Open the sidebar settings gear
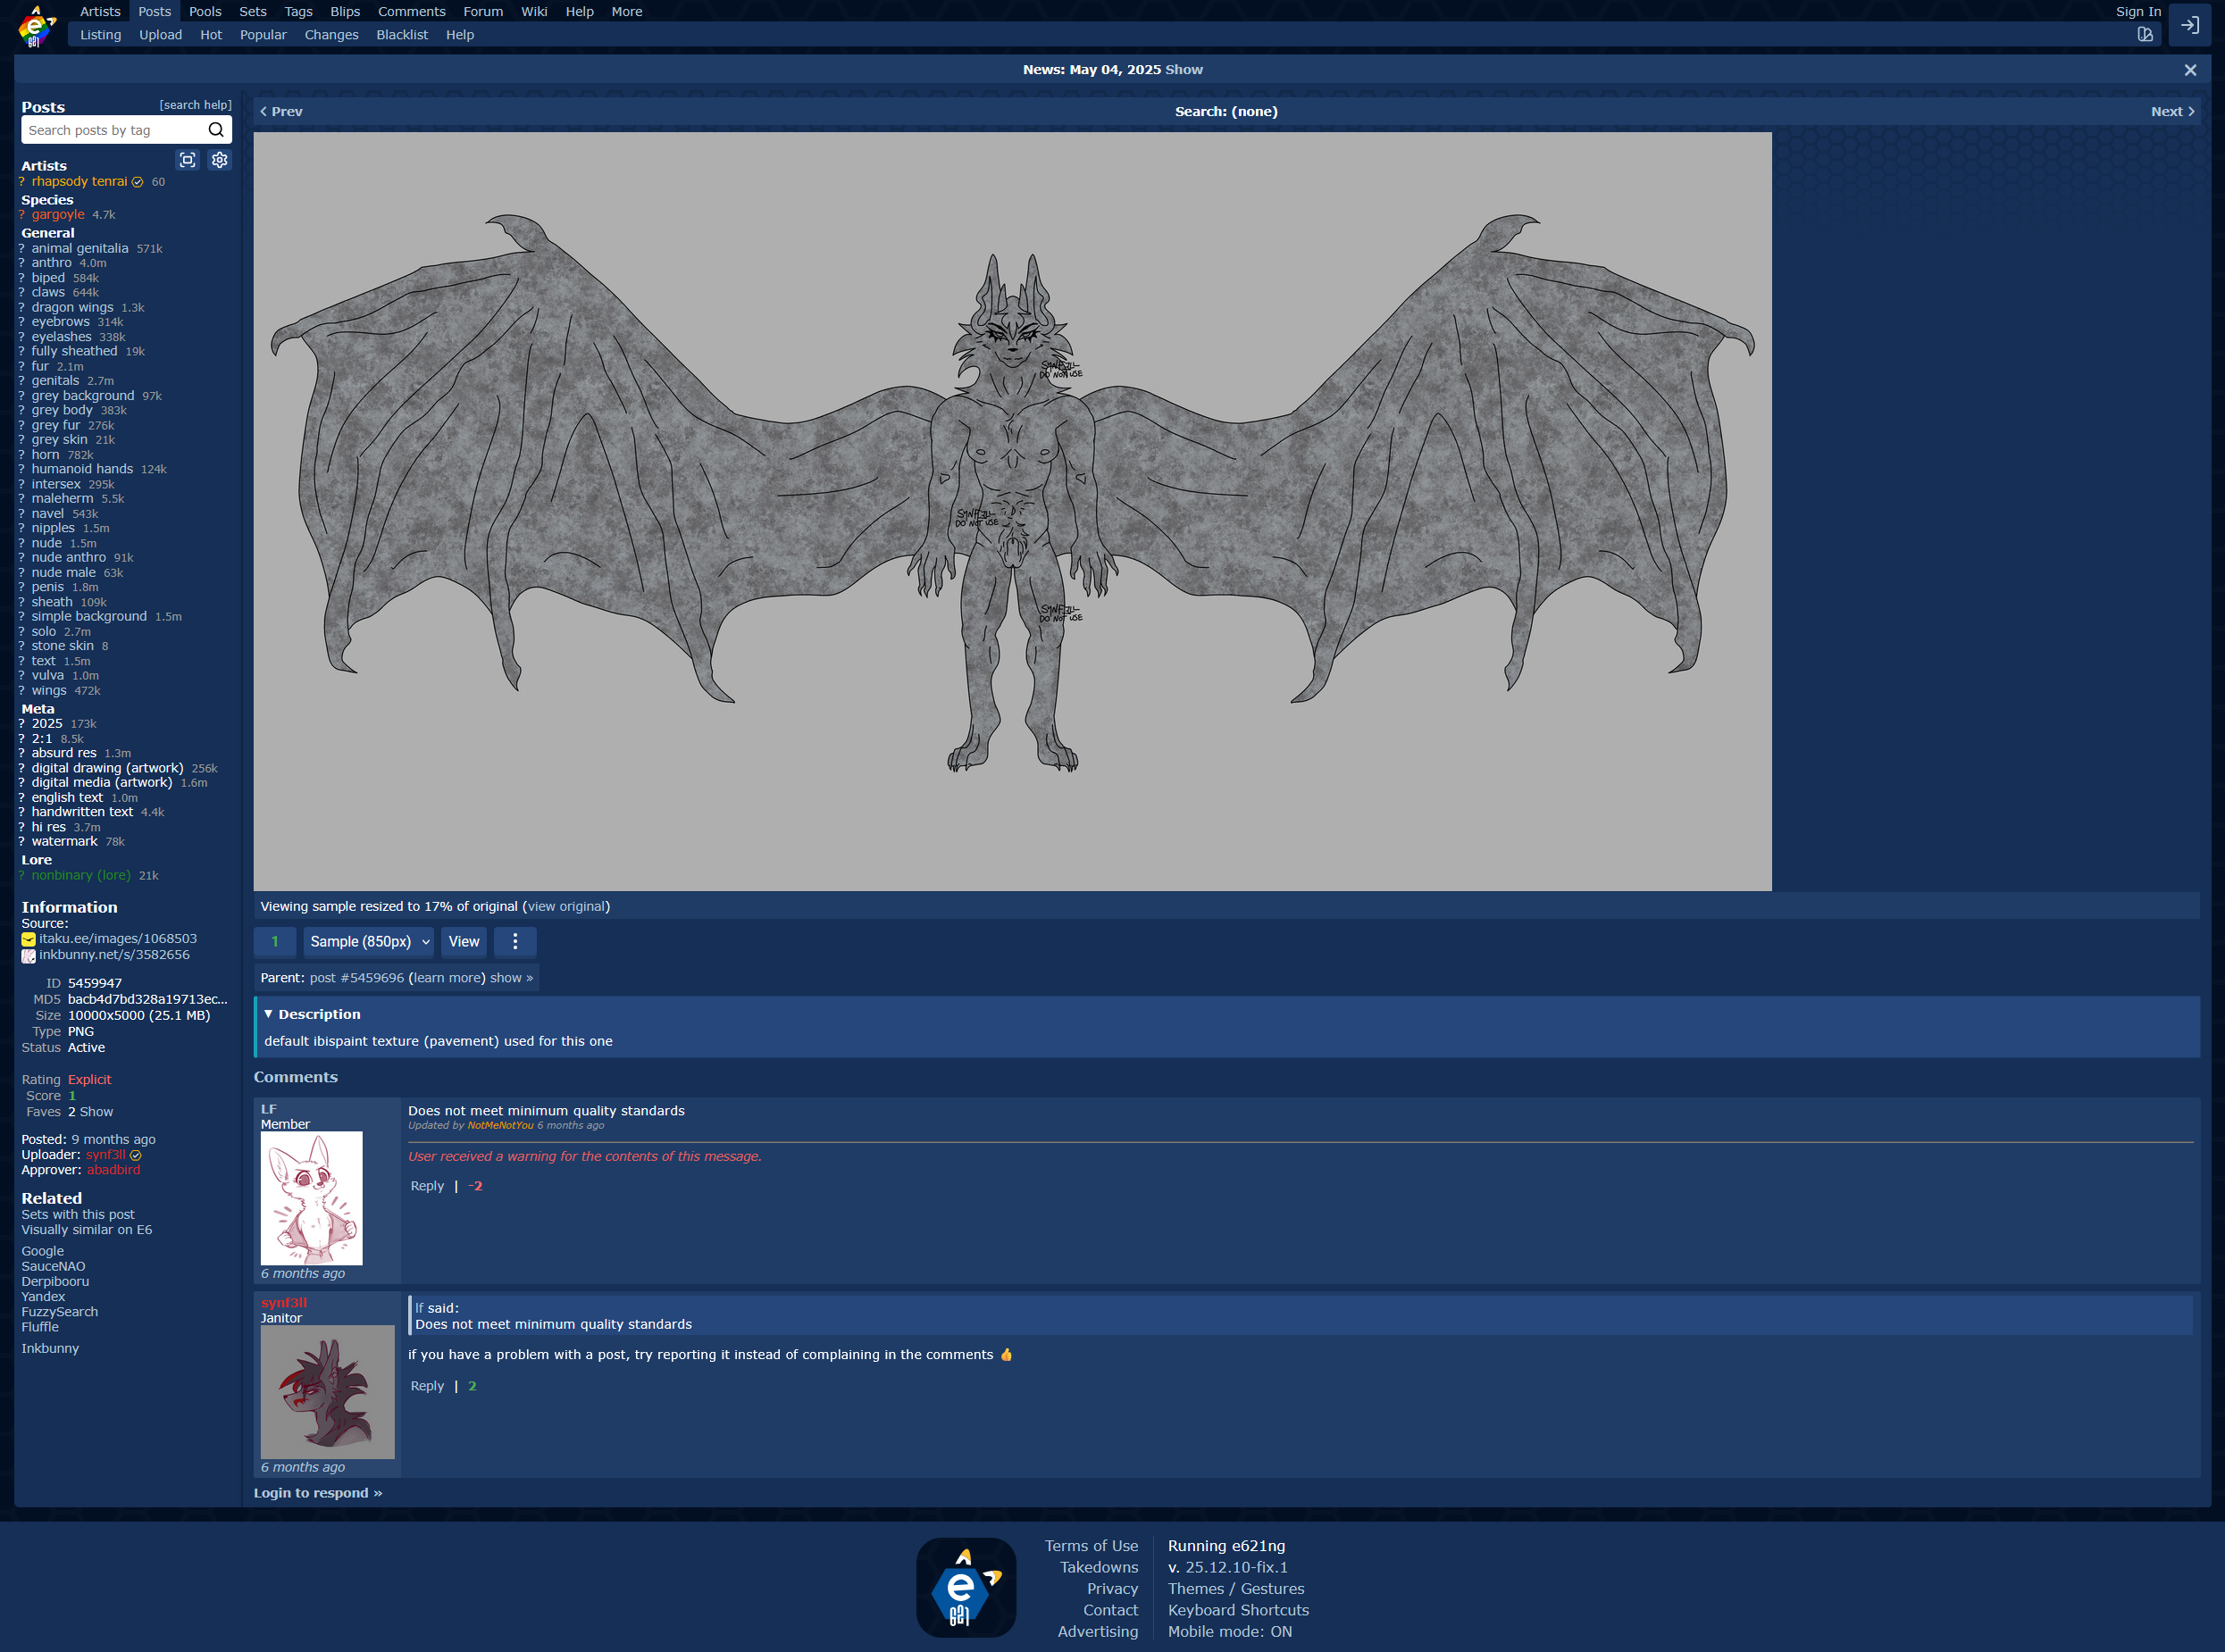Screen dimensions: 2225x1652 click(x=220, y=160)
